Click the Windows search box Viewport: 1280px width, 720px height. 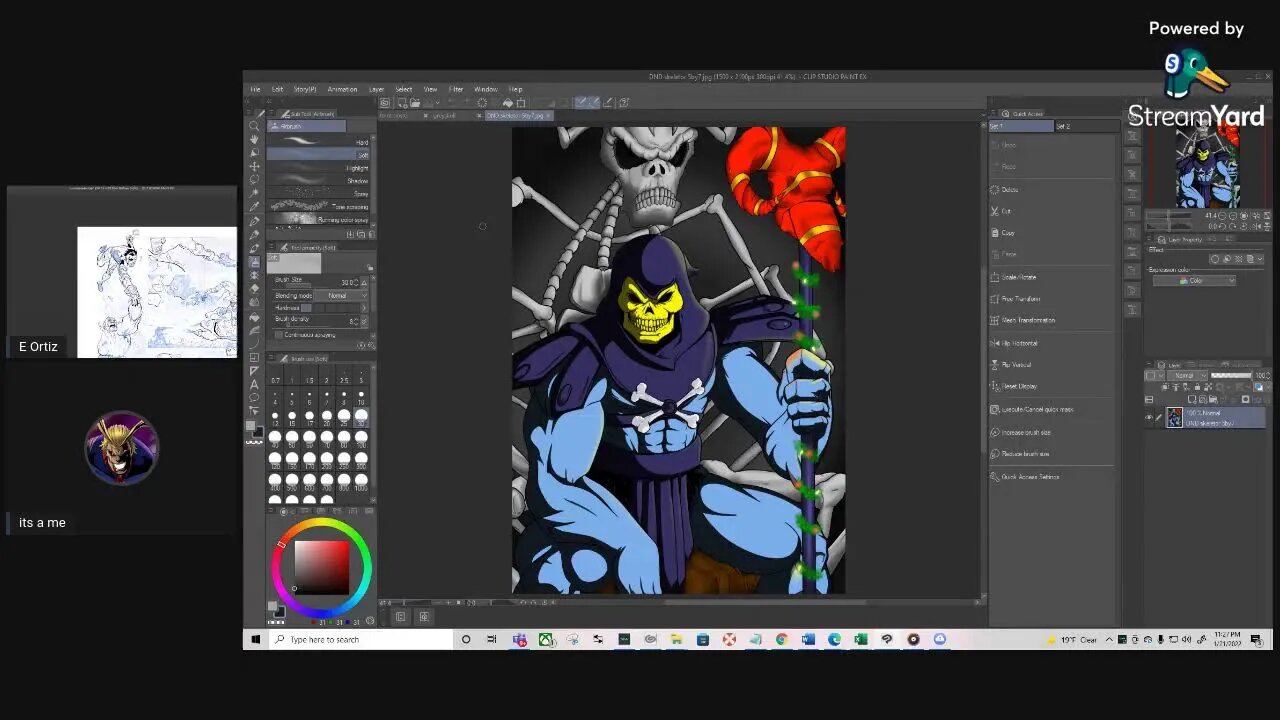pos(362,639)
